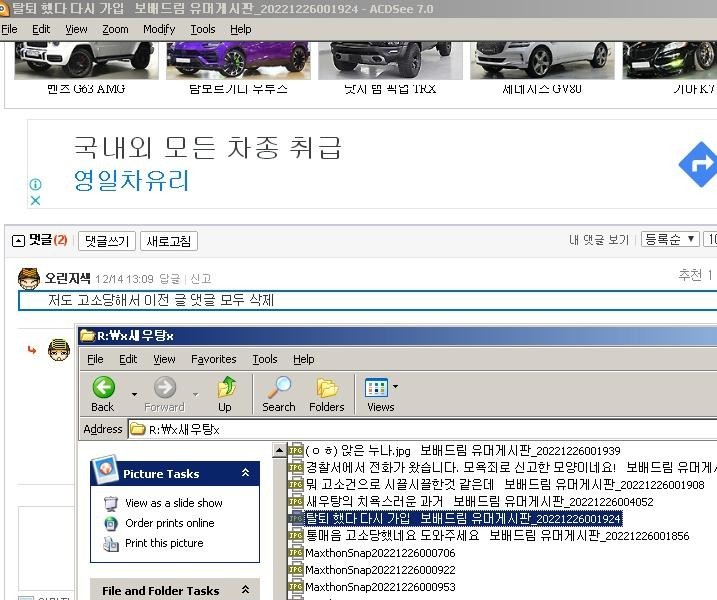Click the blue directions arrow ad icon
Viewport: 717px width, 600px height.
(x=698, y=165)
